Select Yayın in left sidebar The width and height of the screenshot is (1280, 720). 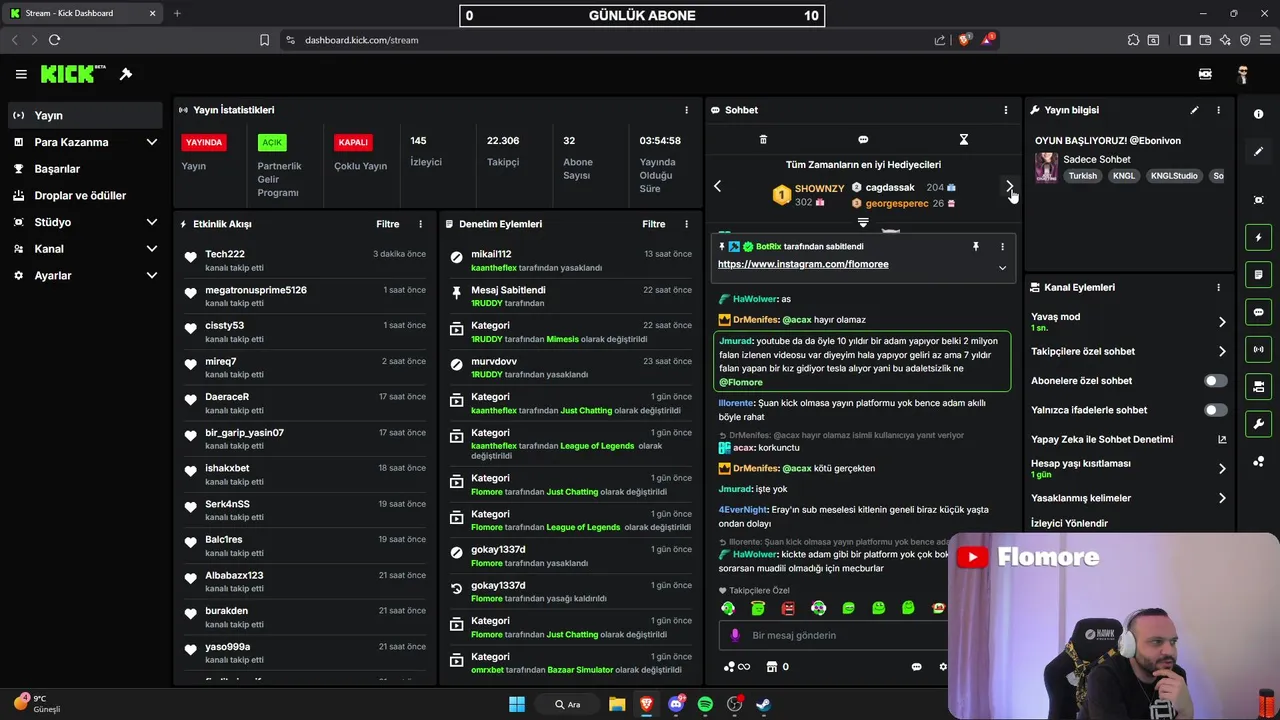[x=85, y=115]
